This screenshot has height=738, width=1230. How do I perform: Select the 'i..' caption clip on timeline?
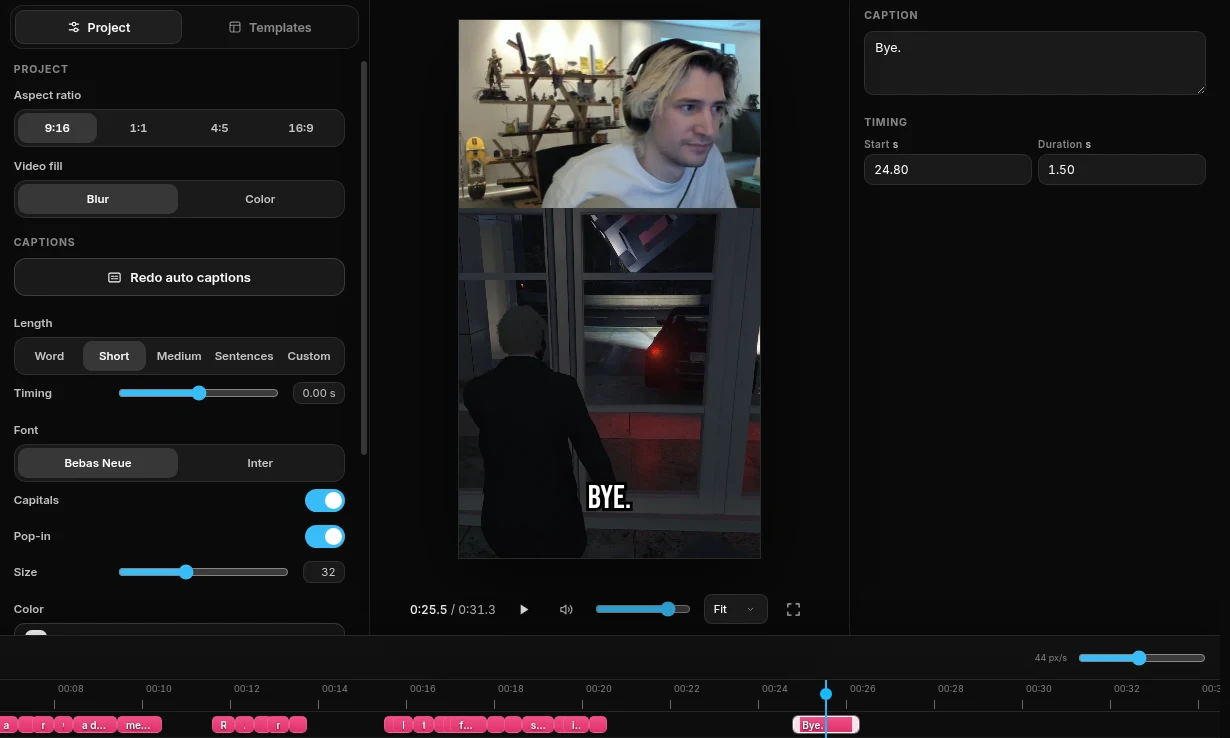coord(576,725)
